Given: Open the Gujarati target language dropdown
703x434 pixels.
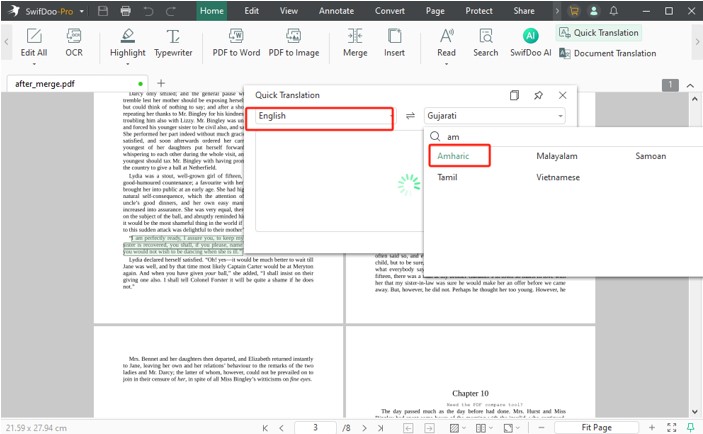Looking at the screenshot, I should tap(495, 116).
